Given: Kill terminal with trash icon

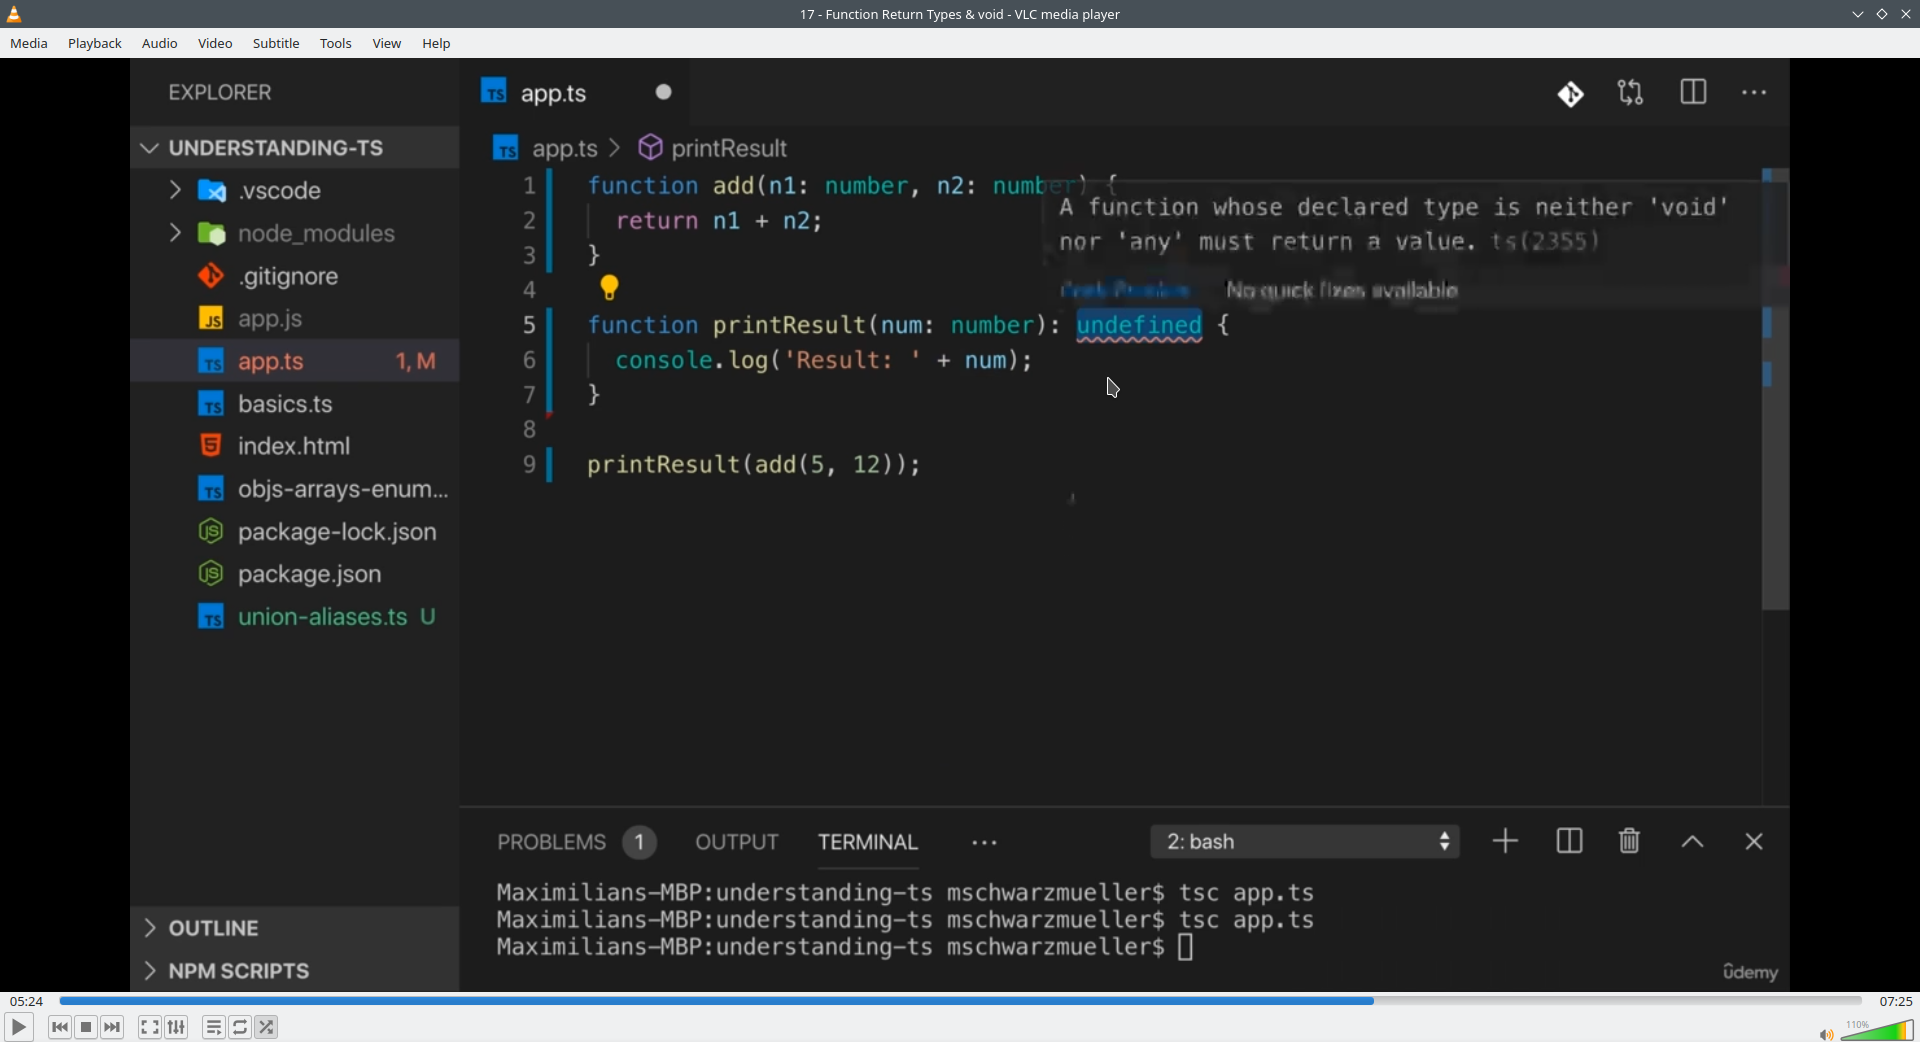Looking at the screenshot, I should [1630, 842].
